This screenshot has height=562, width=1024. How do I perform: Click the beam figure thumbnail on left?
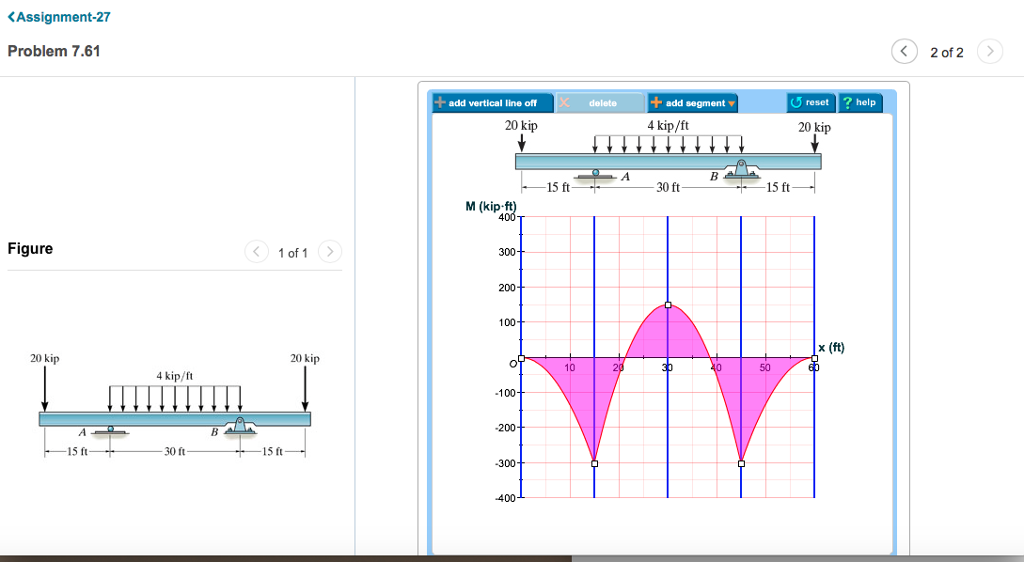174,405
